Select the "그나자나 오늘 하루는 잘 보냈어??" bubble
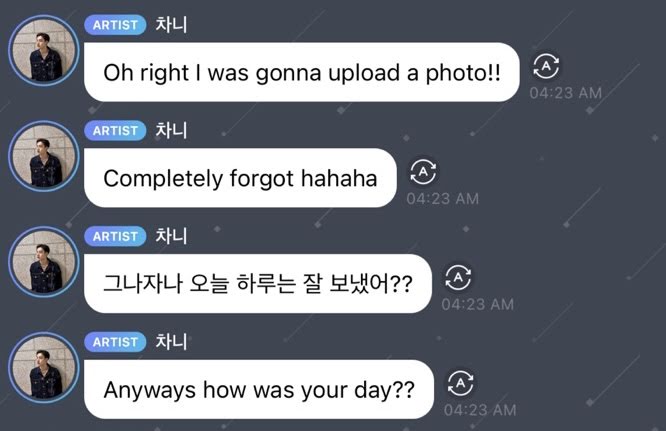This screenshot has height=431, width=666. (258, 284)
